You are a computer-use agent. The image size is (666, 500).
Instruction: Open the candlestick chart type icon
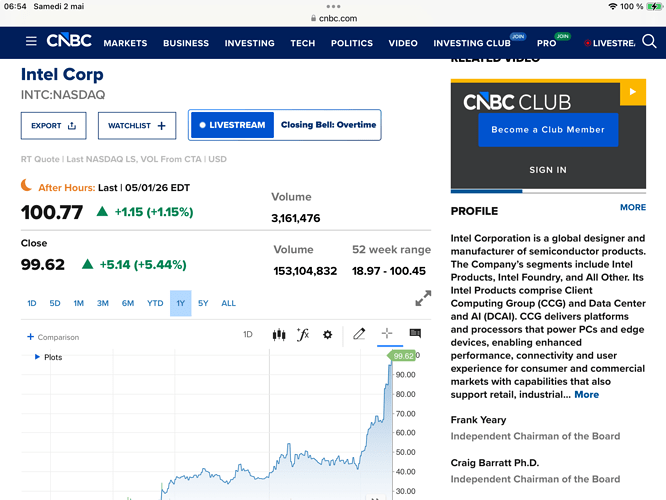(x=279, y=335)
